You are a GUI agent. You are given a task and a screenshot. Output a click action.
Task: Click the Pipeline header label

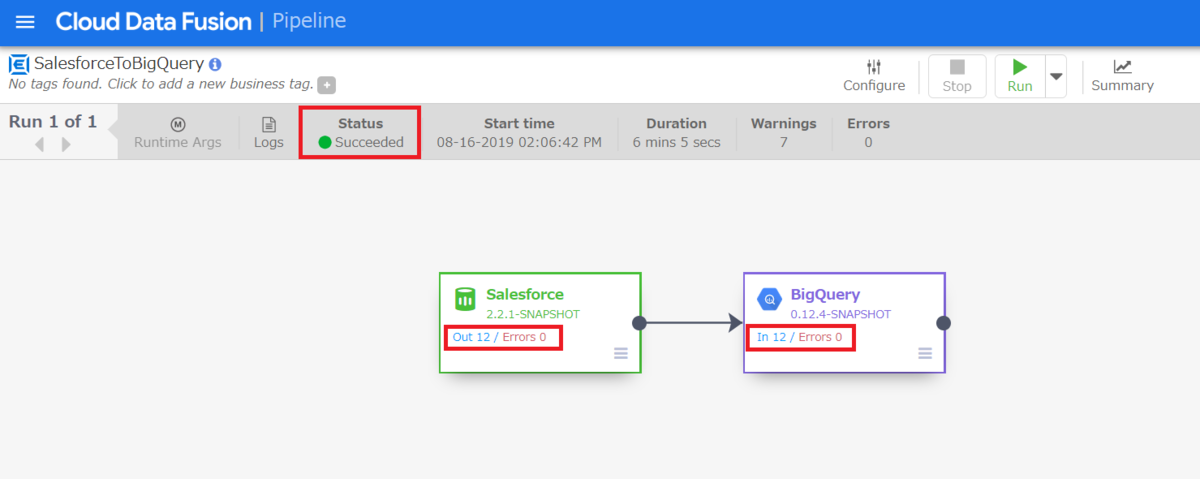click(x=310, y=21)
